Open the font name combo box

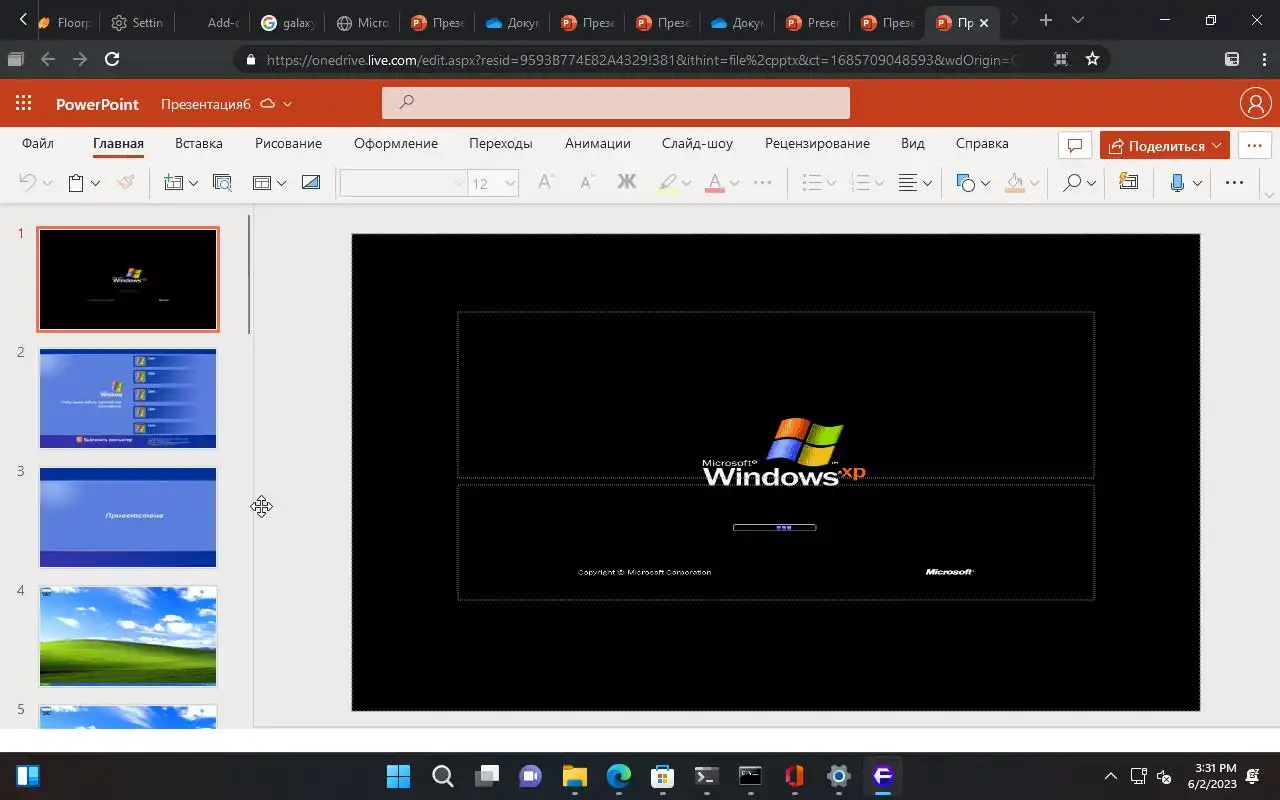pos(403,182)
